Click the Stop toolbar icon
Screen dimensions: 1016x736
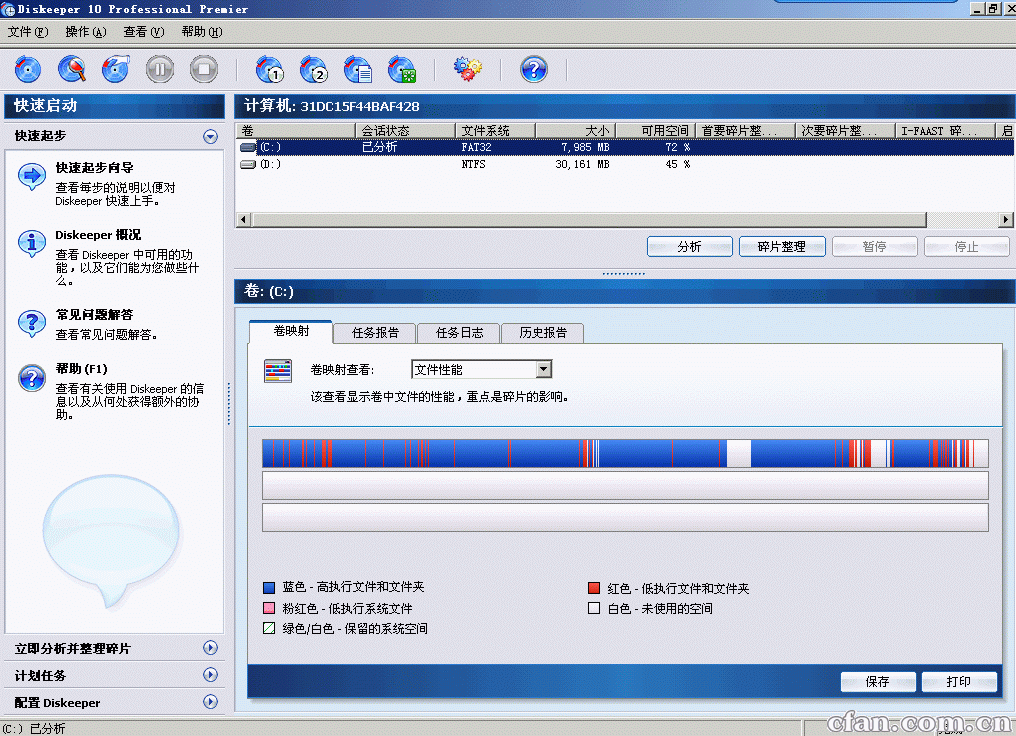point(204,69)
